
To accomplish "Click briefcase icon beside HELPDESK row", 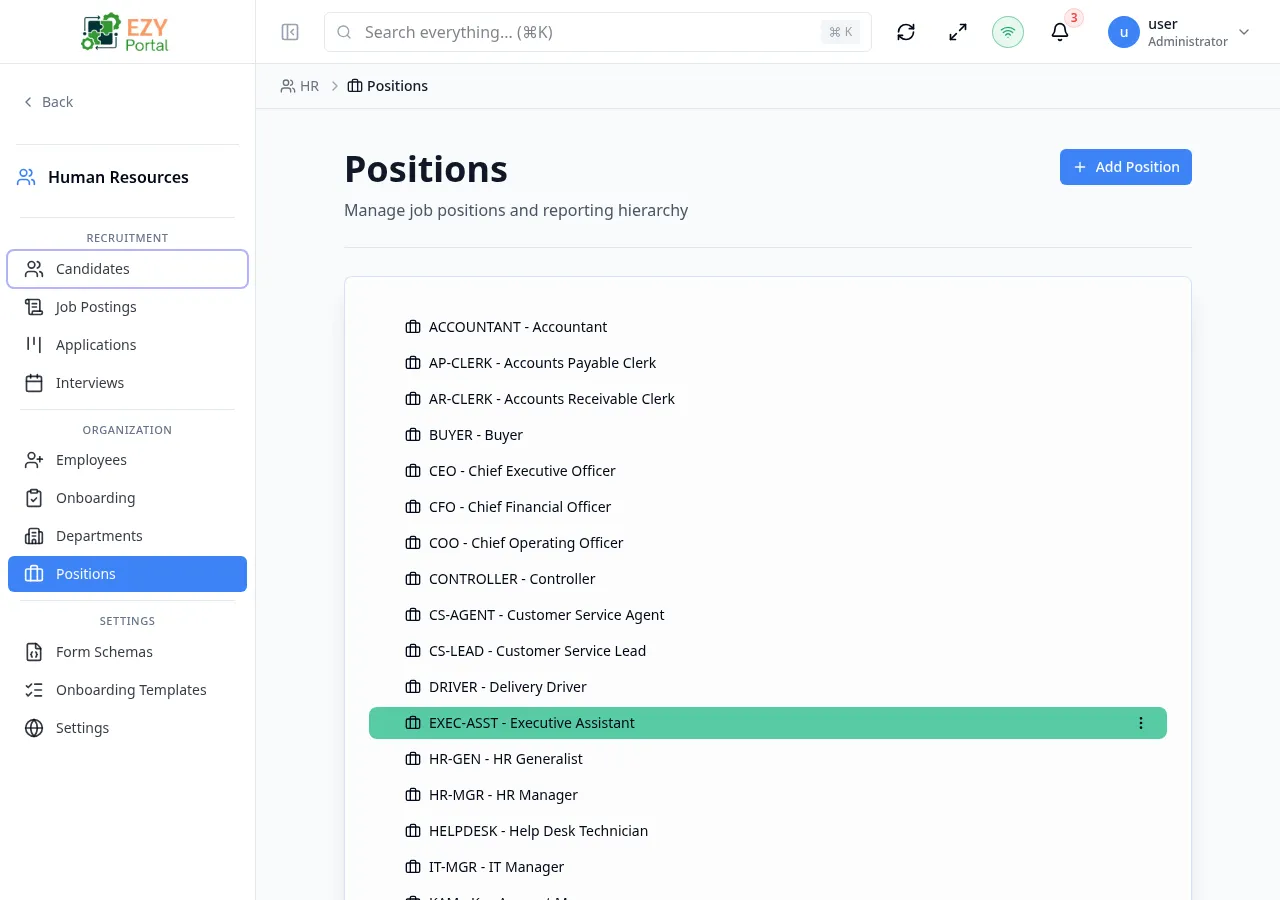I will pyautogui.click(x=413, y=831).
